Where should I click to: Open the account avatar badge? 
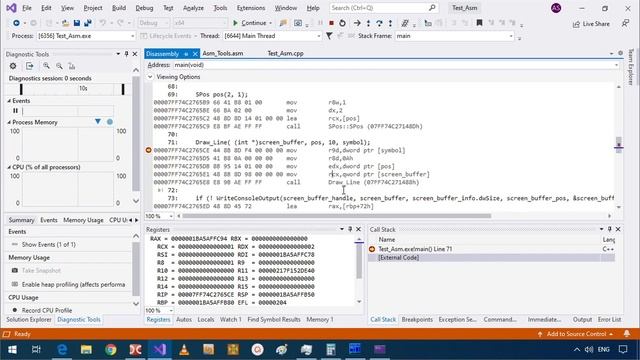(x=556, y=8)
